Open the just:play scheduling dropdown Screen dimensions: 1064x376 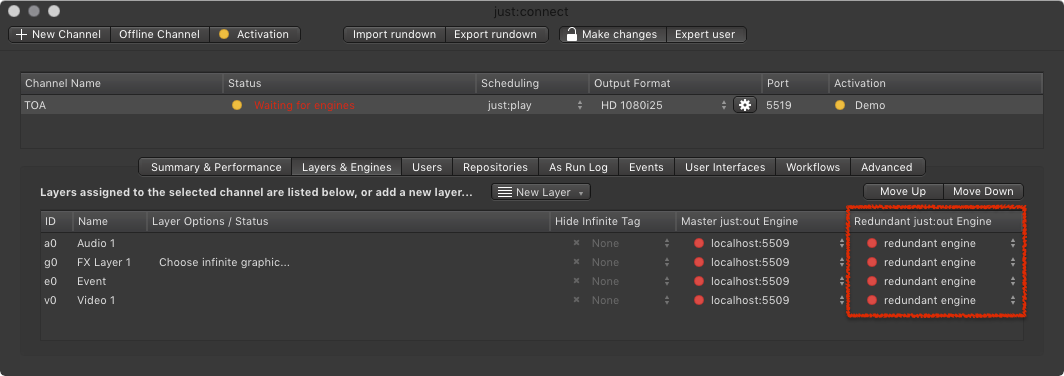click(535, 105)
